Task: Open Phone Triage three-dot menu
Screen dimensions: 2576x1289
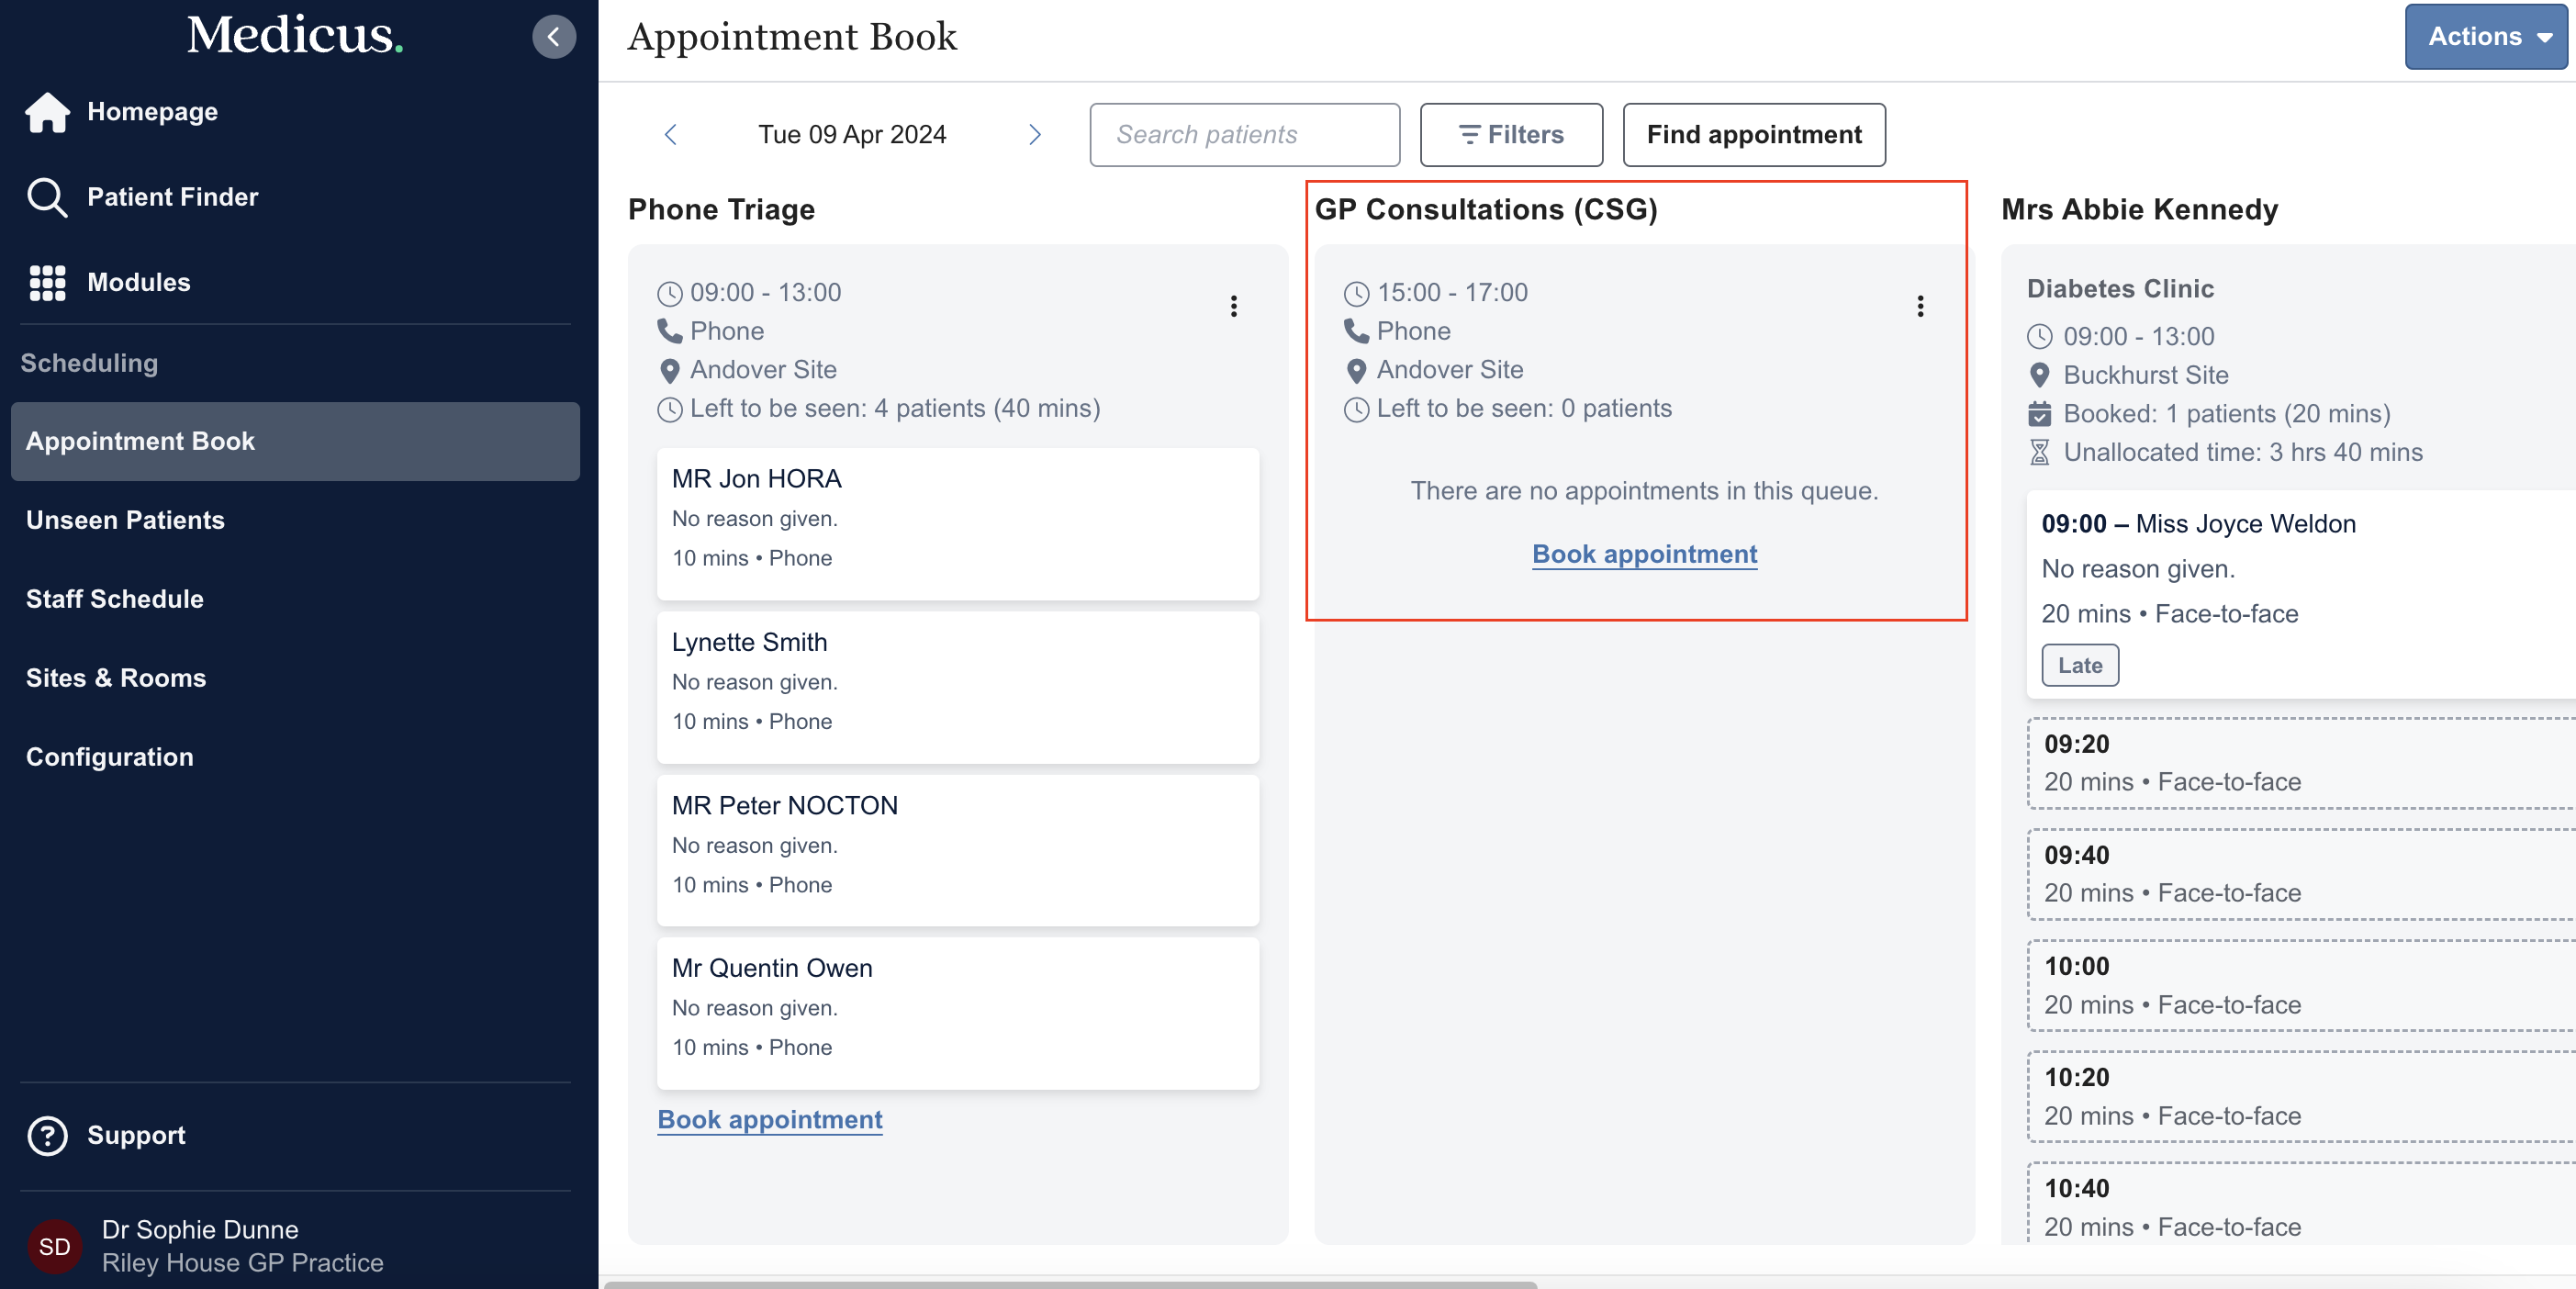Action: click(x=1233, y=306)
